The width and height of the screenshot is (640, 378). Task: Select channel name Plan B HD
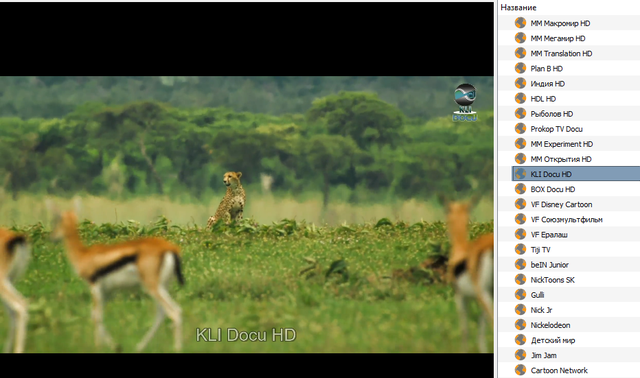[547, 69]
